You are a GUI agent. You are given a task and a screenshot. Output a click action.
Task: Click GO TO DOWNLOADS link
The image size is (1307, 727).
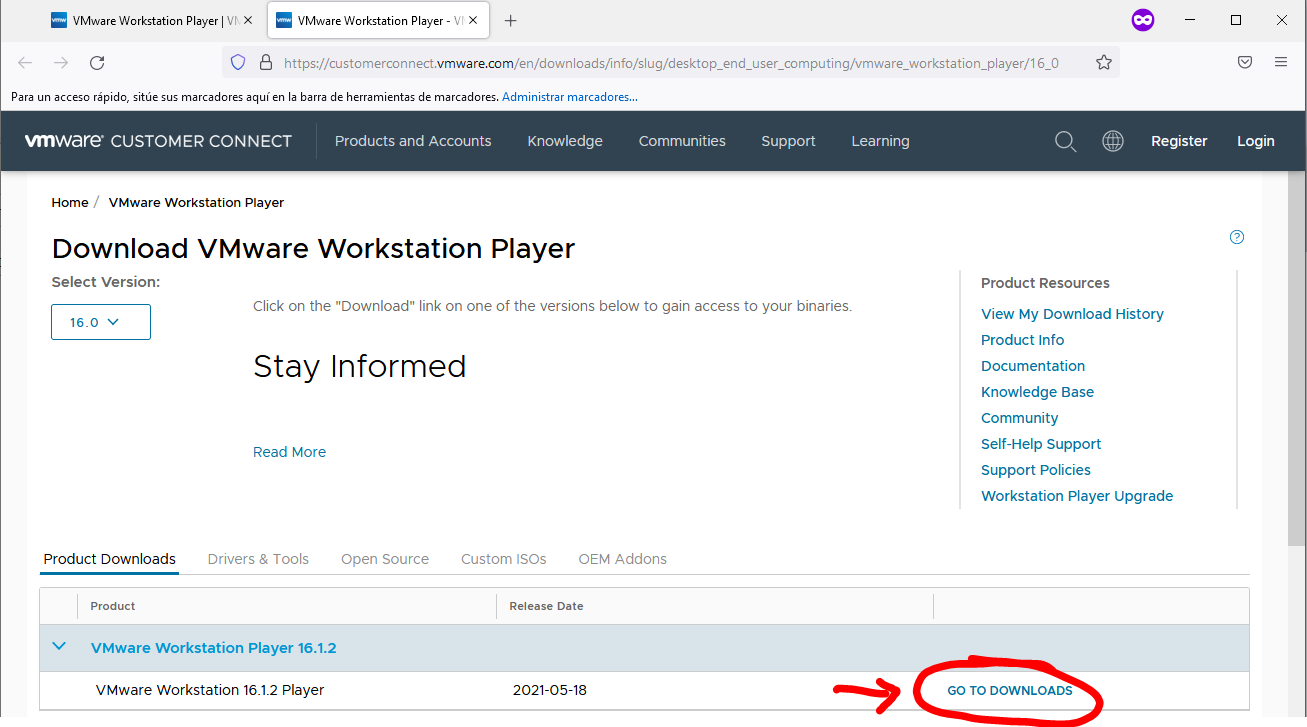click(x=1010, y=690)
